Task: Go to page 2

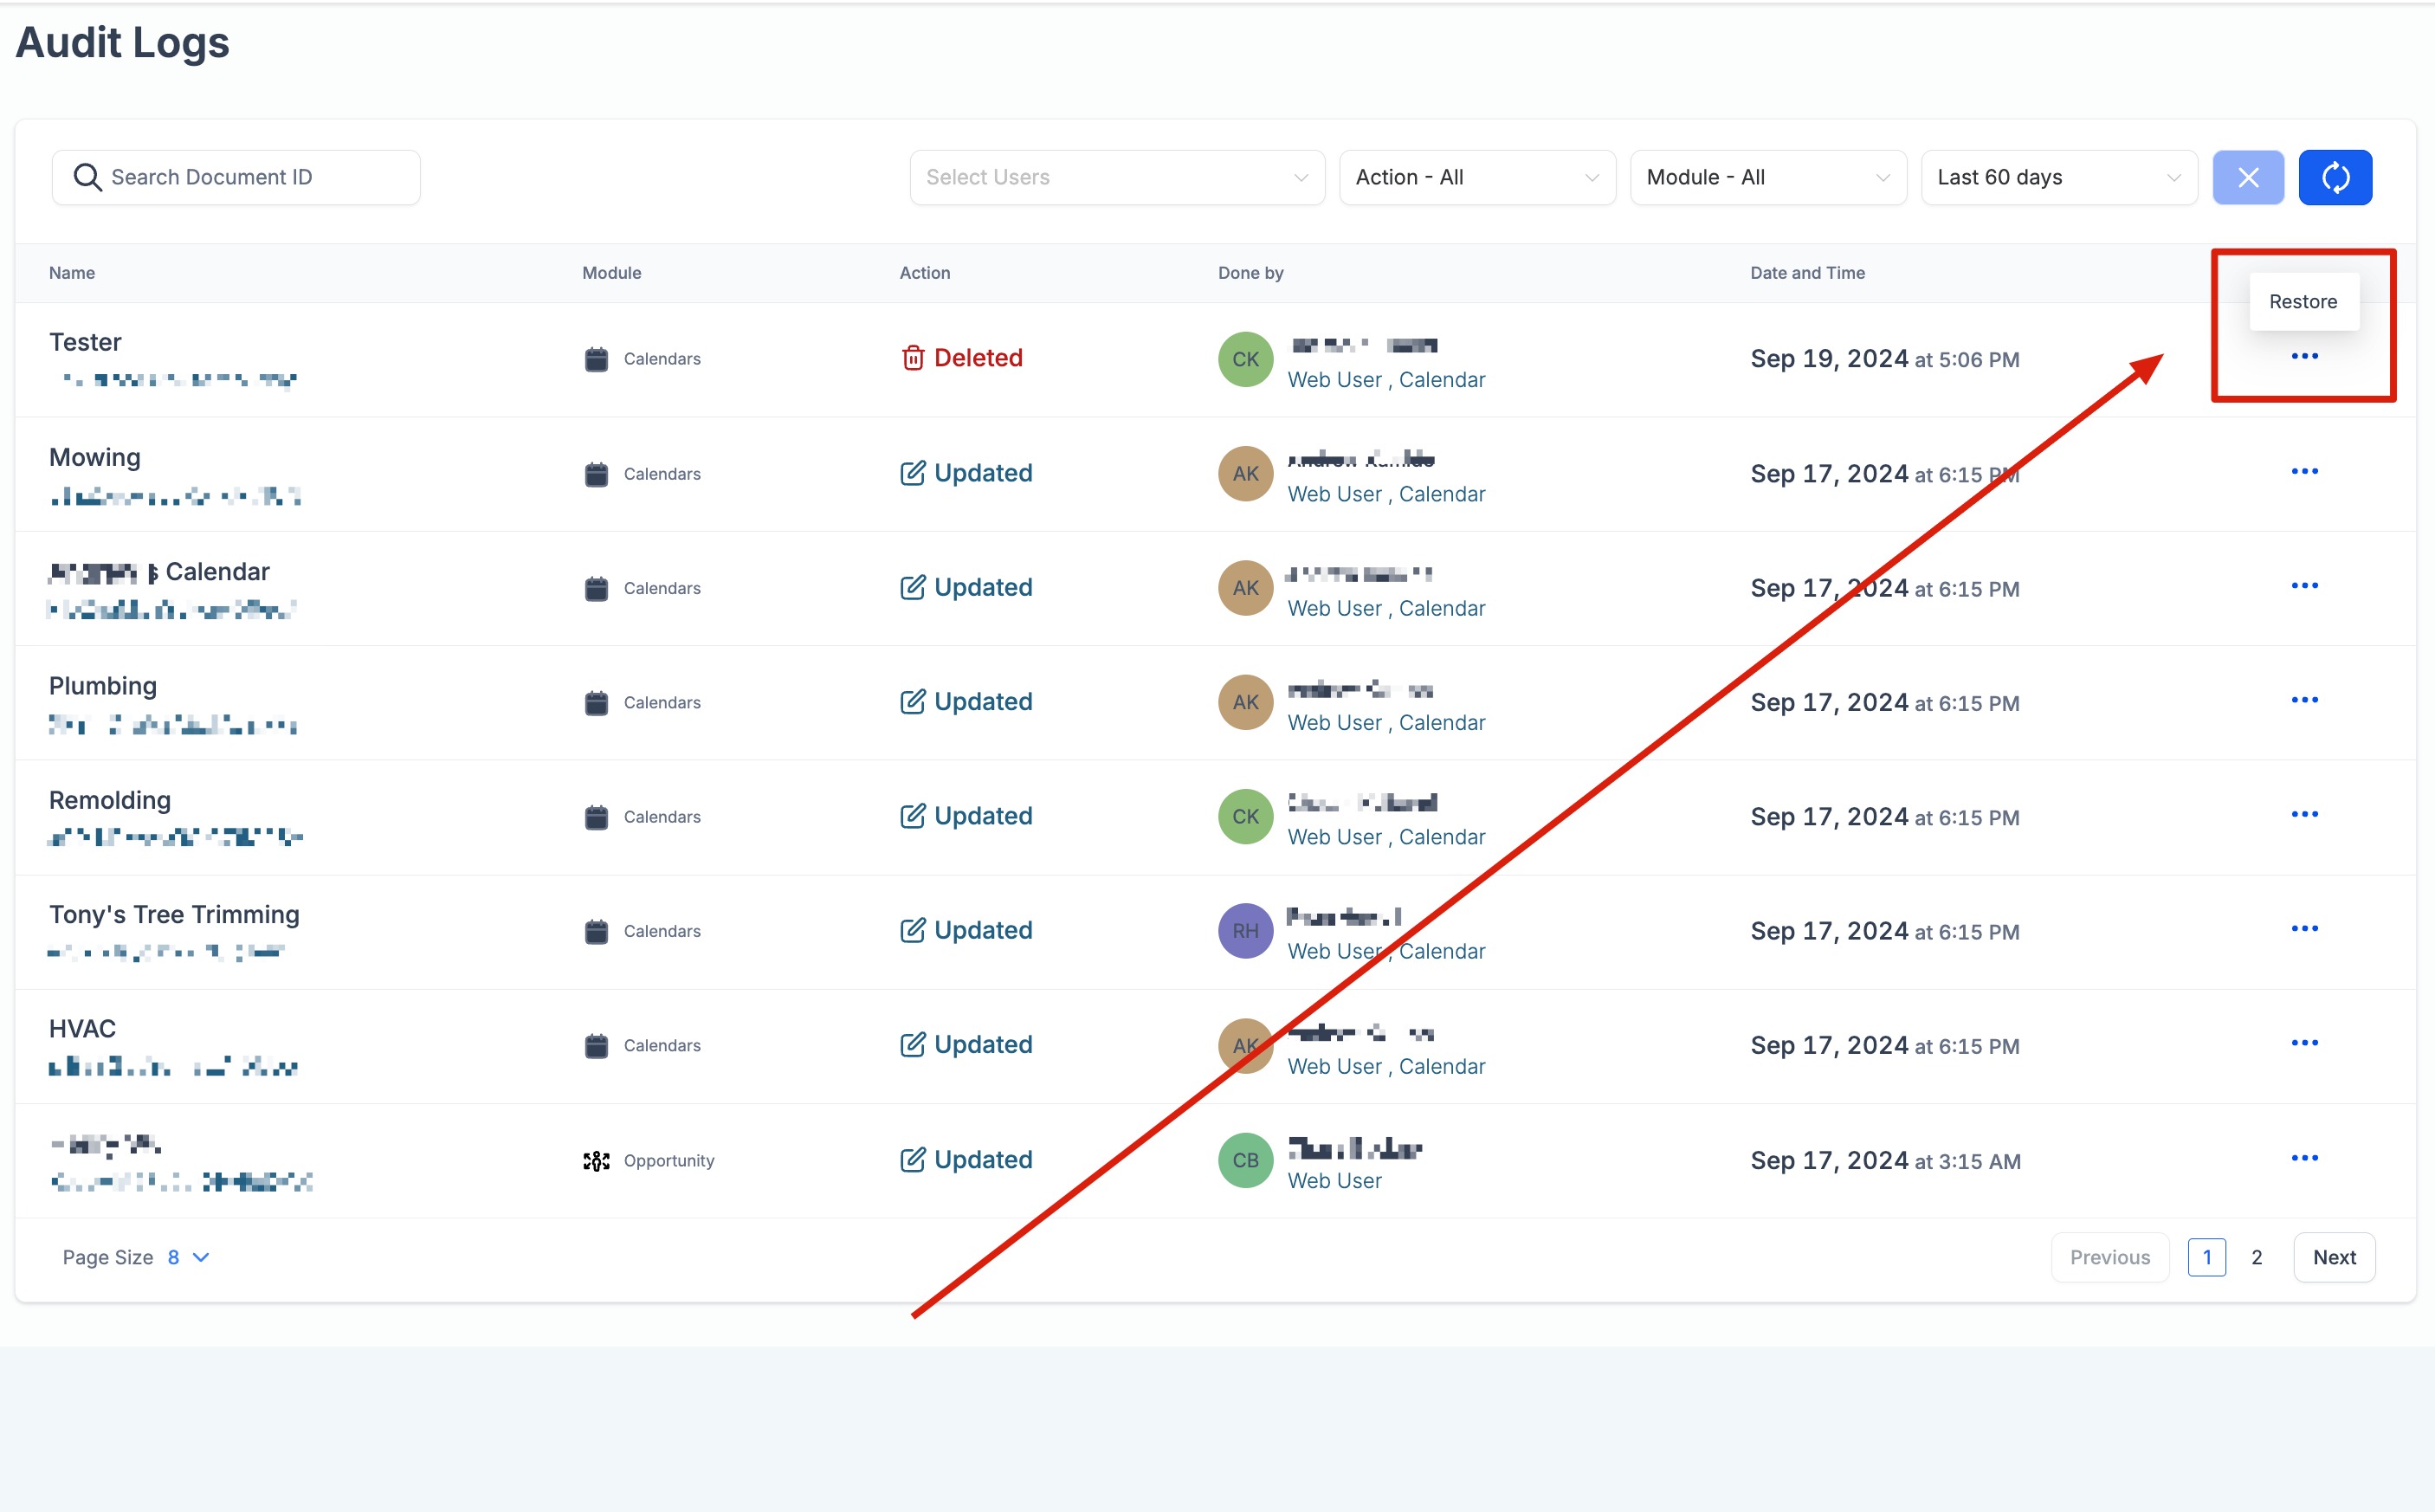Action: point(2256,1257)
